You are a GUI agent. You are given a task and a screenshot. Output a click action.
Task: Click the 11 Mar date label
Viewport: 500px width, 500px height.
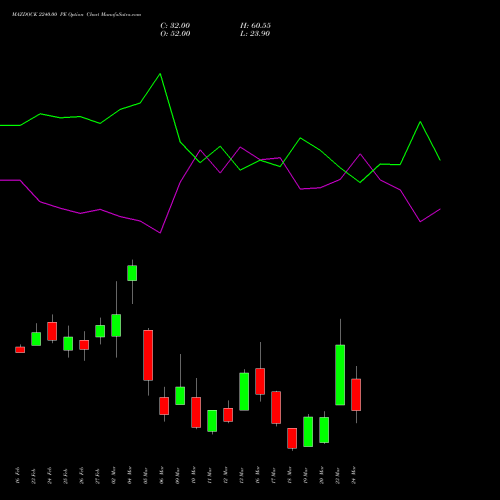210,475
